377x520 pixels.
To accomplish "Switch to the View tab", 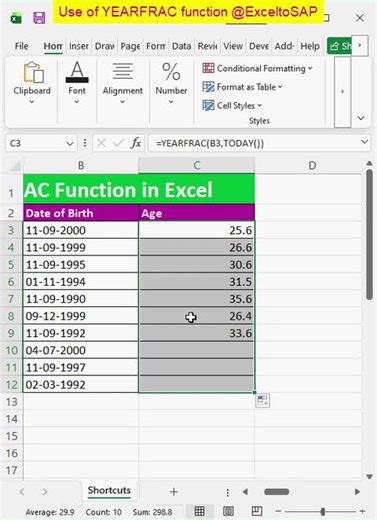I will click(233, 46).
